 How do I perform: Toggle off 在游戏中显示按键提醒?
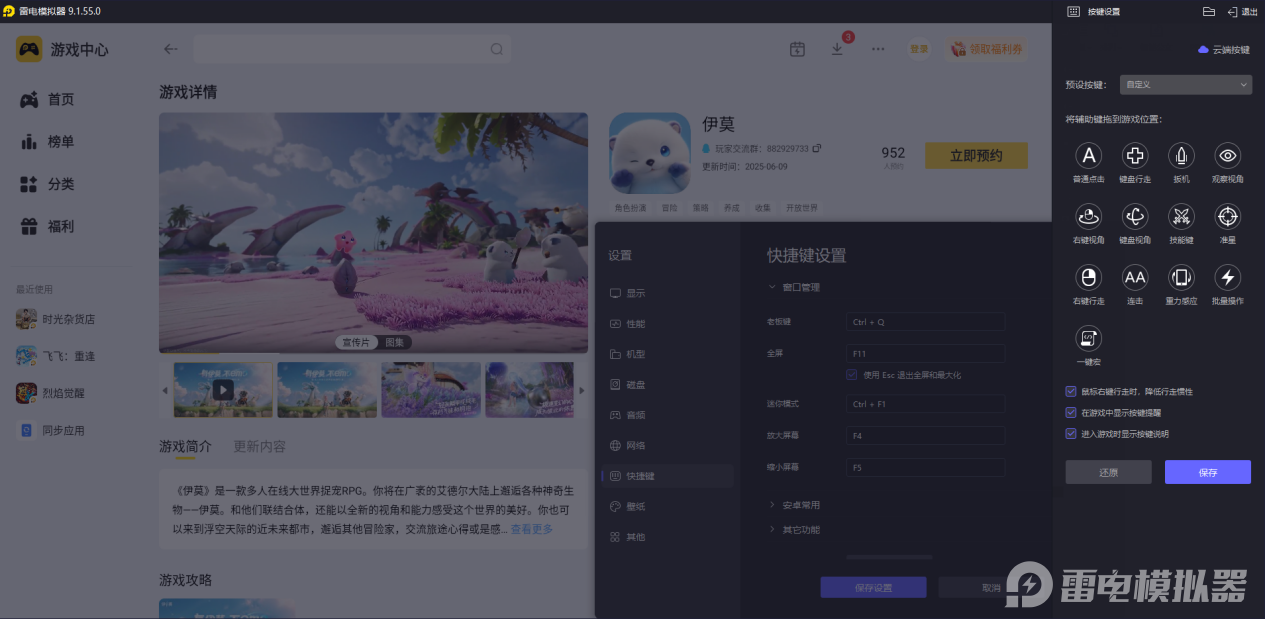(1070, 413)
